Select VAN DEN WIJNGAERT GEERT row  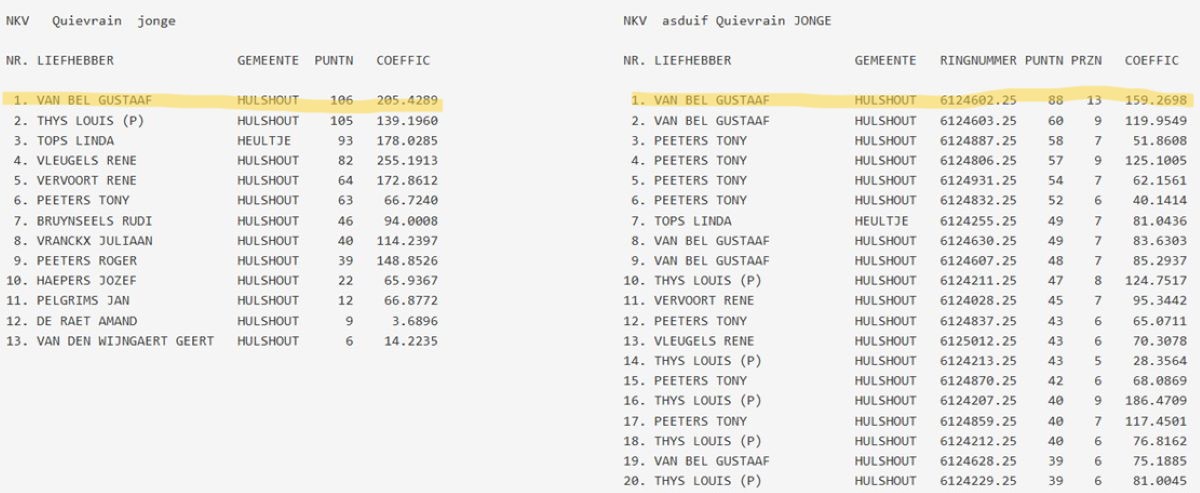pos(125,341)
